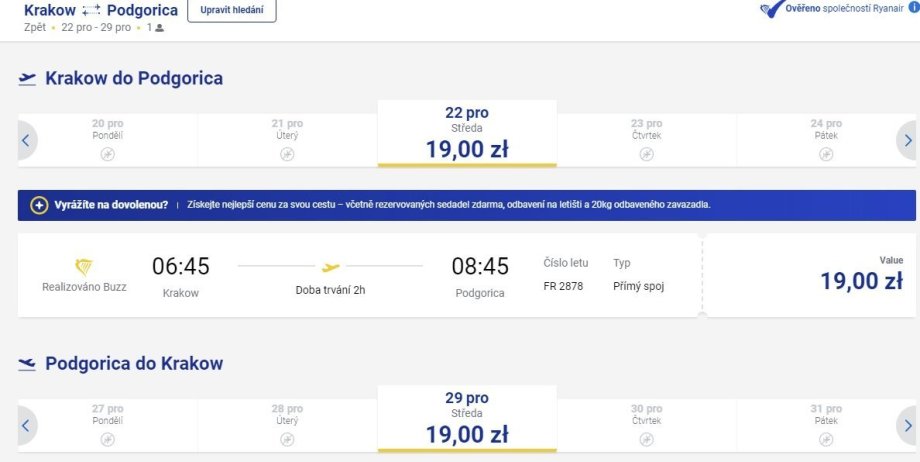Click the info icon next to Ověřeno společností Ryanair
Screen dimensions: 920x462
click(913, 9)
